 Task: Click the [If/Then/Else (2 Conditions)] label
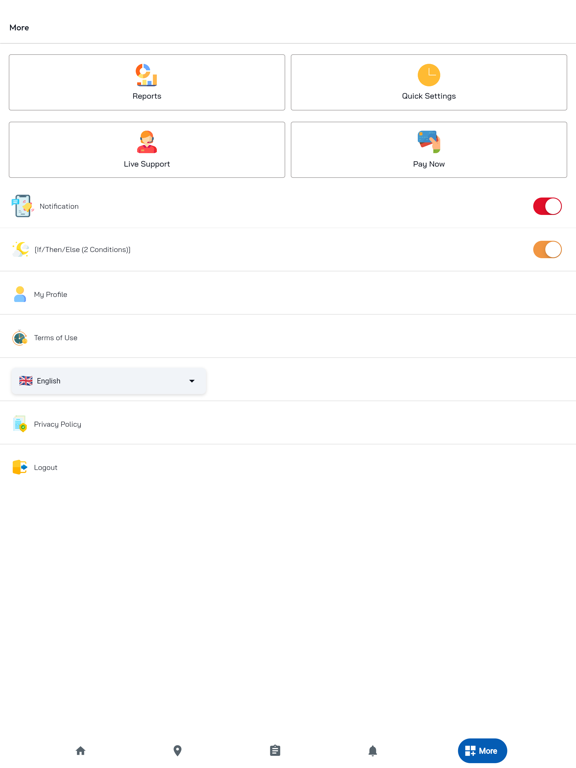pos(82,249)
